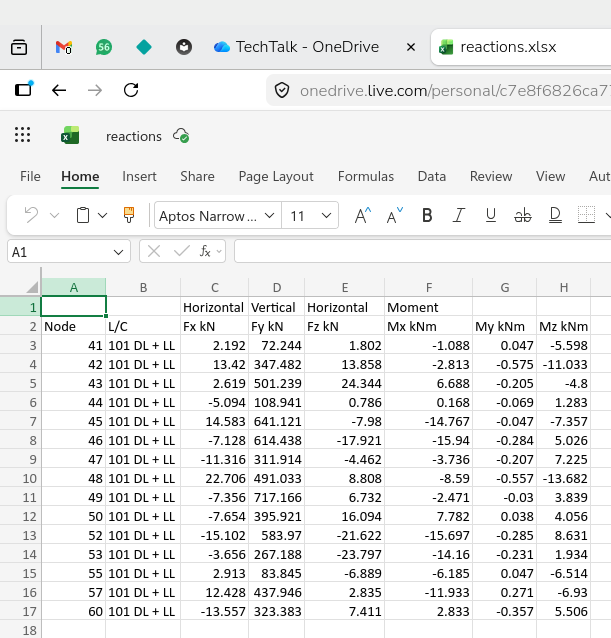Screen dimensions: 611x638
Task: Increase font size
Action: pyautogui.click(x=362, y=215)
